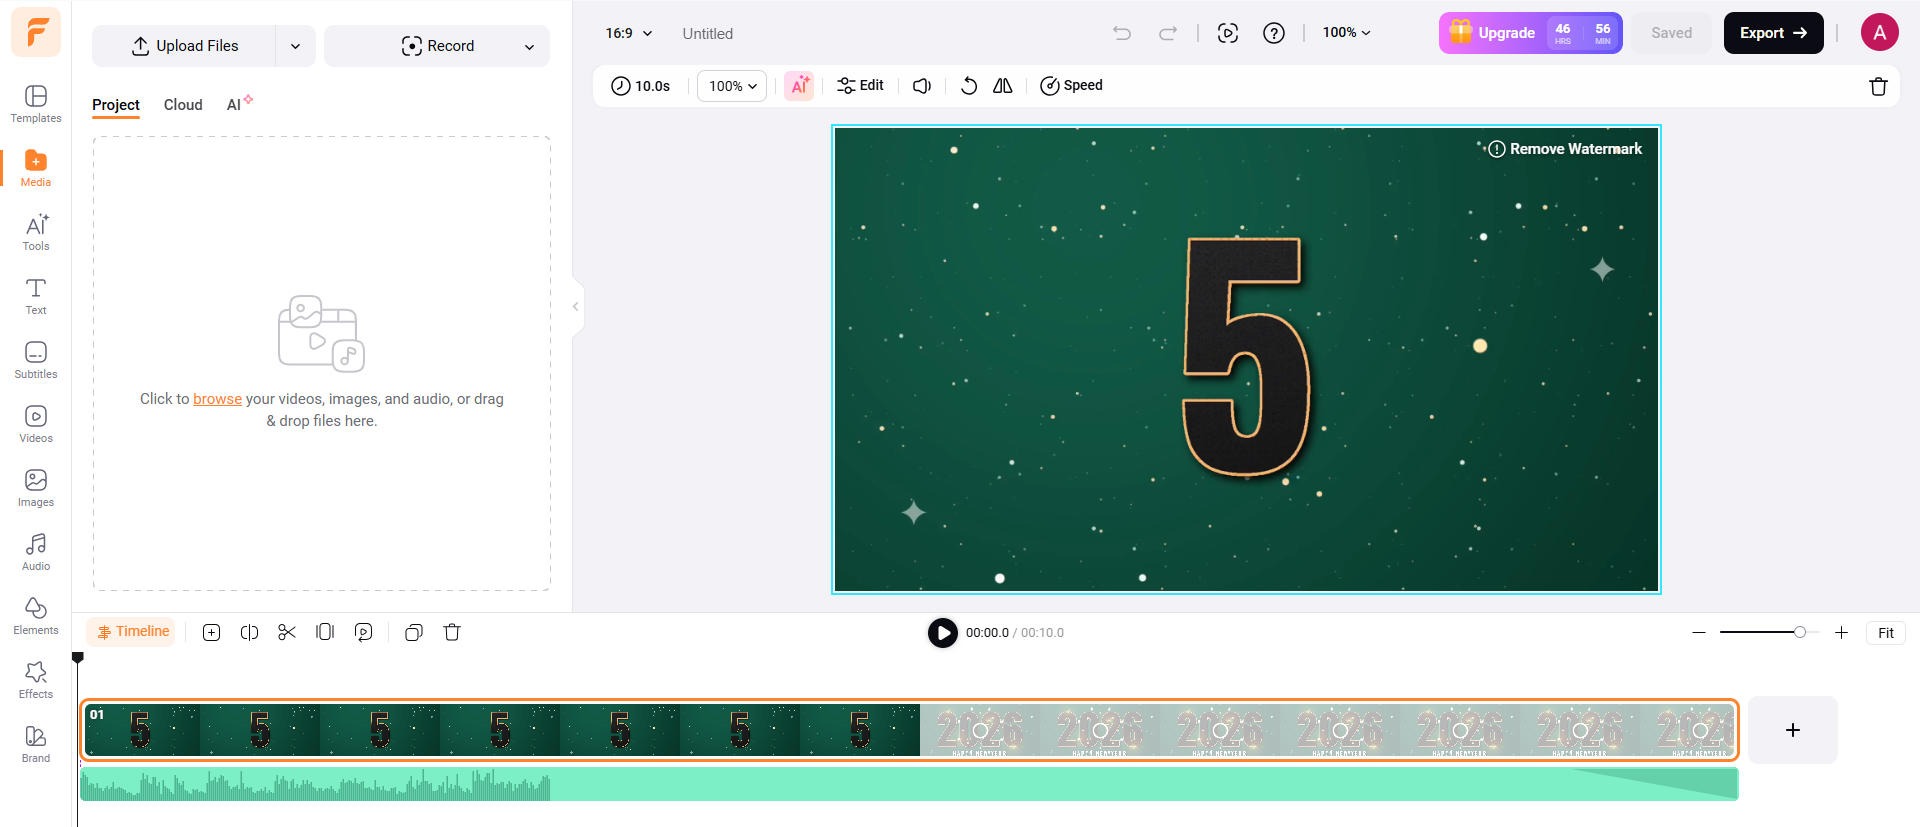This screenshot has height=827, width=1920.
Task: Expand the Record options dropdown
Action: 529,46
